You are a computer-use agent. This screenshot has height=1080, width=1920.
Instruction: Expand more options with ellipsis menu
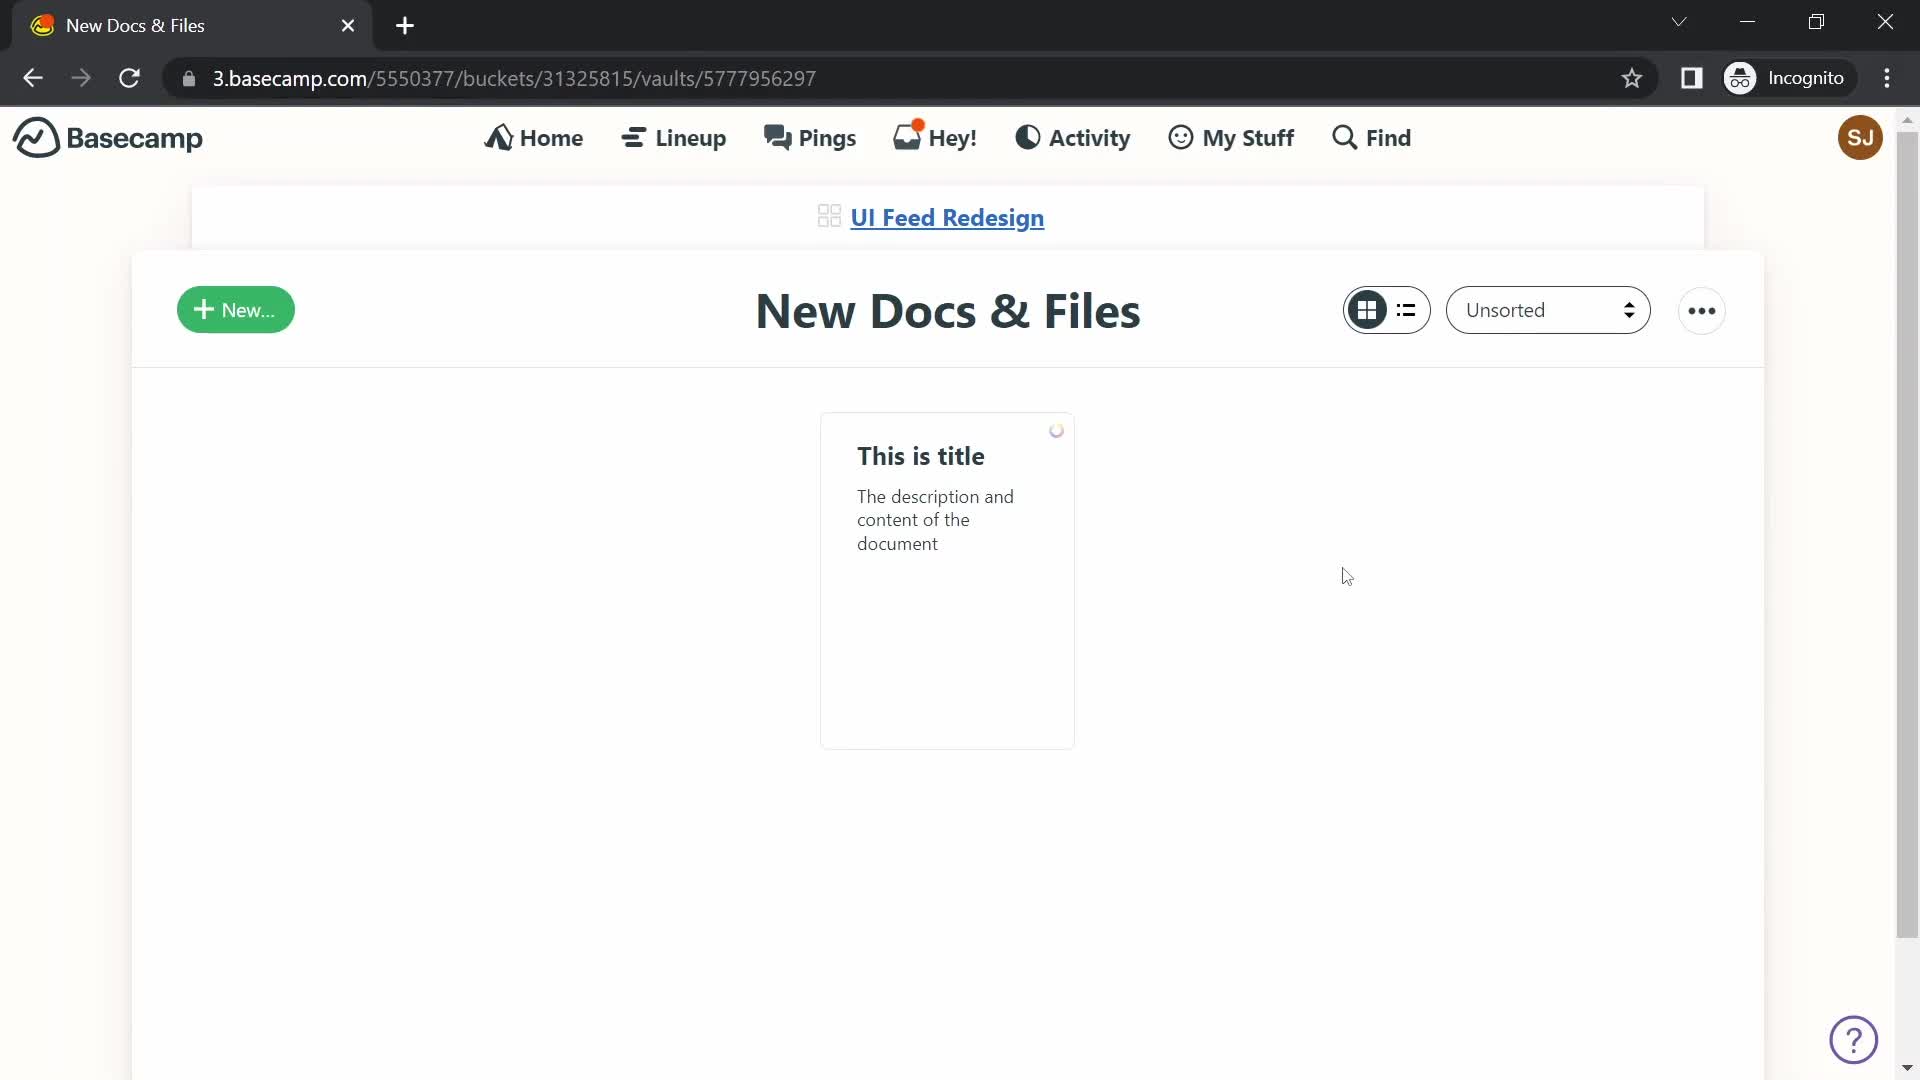[1702, 309]
